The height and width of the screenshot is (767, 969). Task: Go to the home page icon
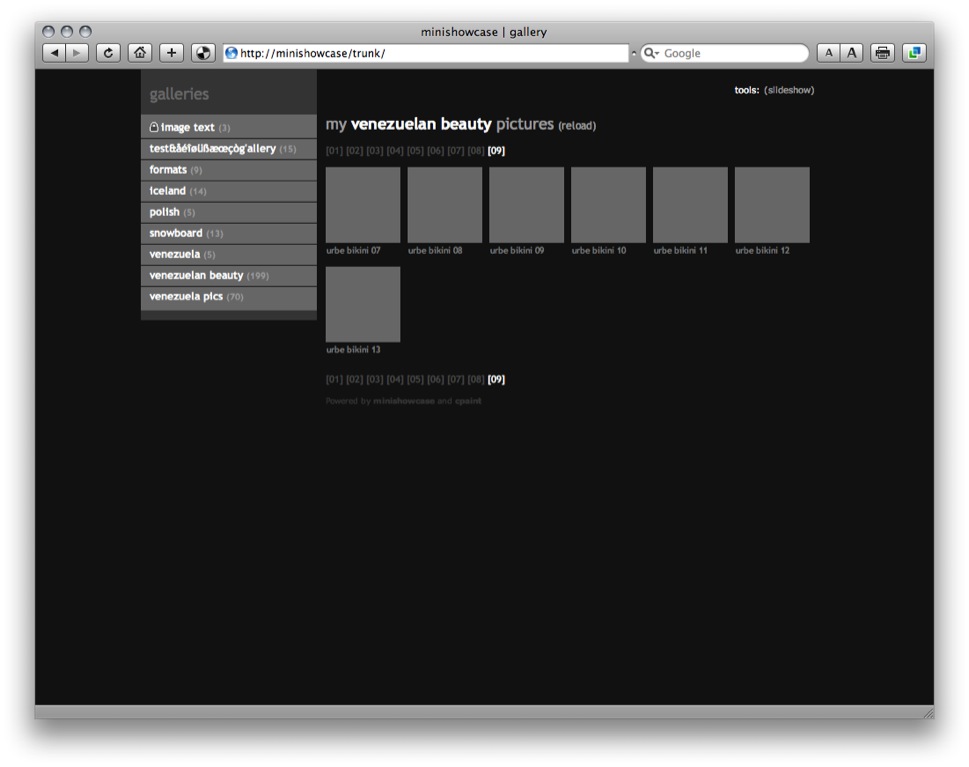140,53
